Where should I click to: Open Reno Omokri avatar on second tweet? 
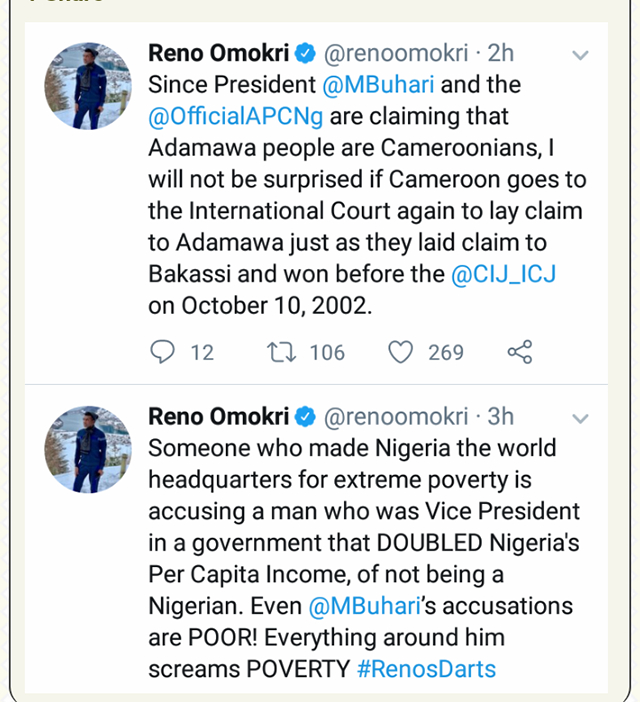(88, 449)
